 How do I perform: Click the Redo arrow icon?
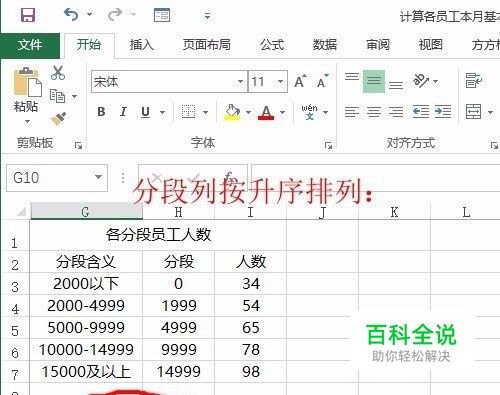click(115, 15)
